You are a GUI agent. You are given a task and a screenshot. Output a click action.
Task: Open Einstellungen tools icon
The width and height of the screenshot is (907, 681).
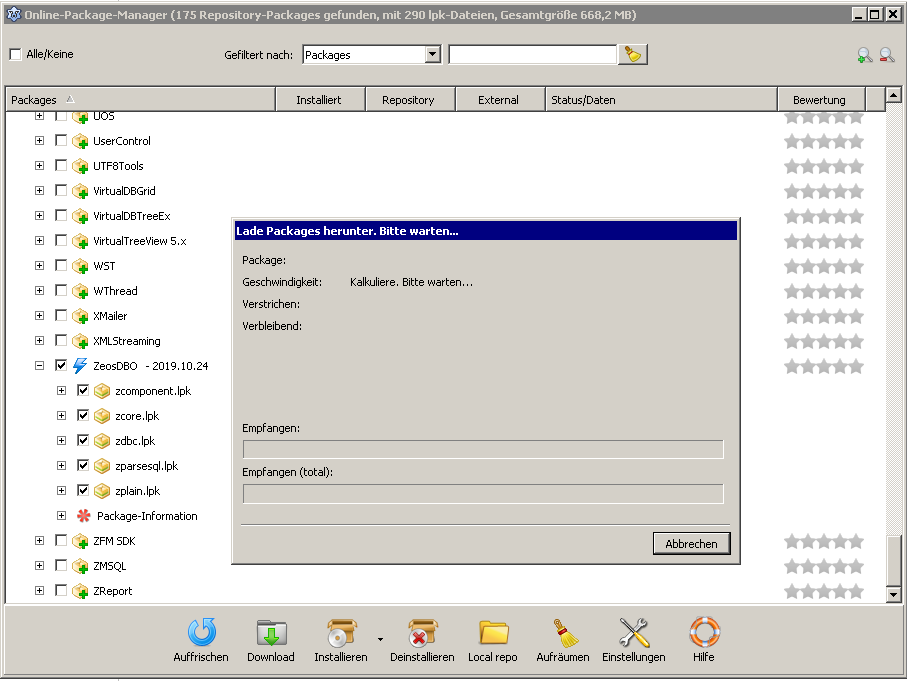coord(634,633)
